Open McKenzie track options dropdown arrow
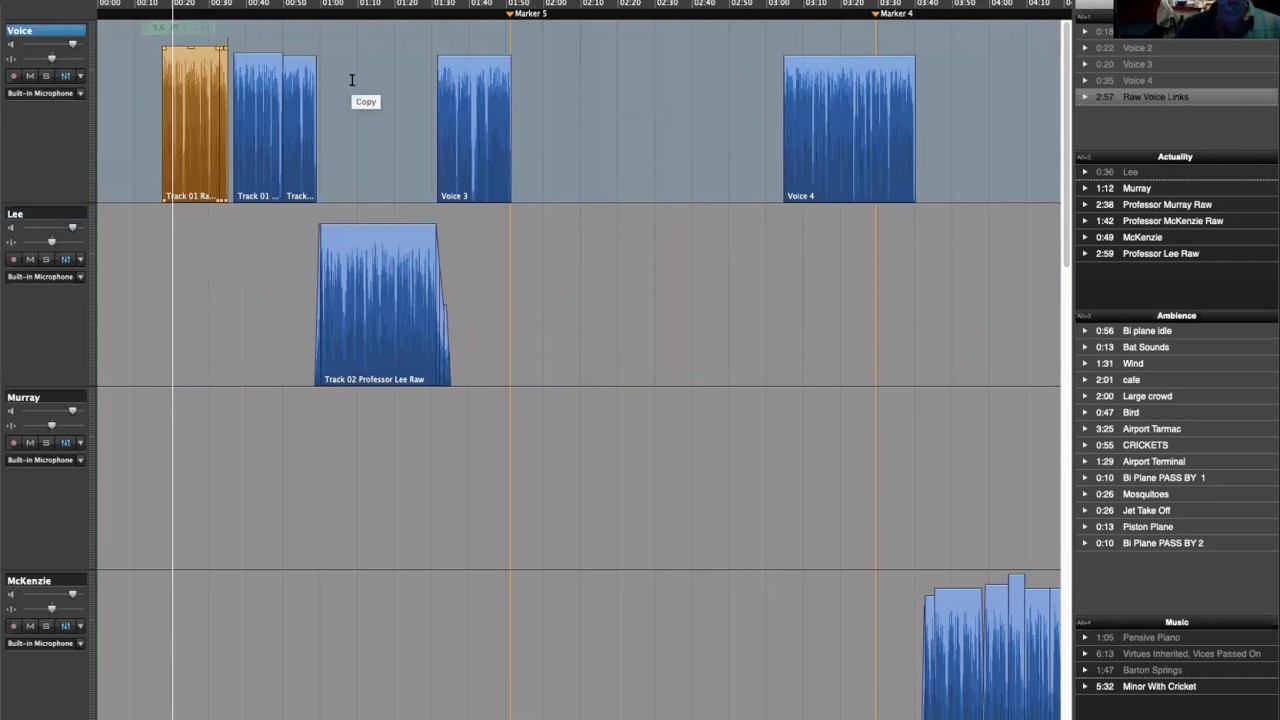The image size is (1280, 720). point(80,626)
